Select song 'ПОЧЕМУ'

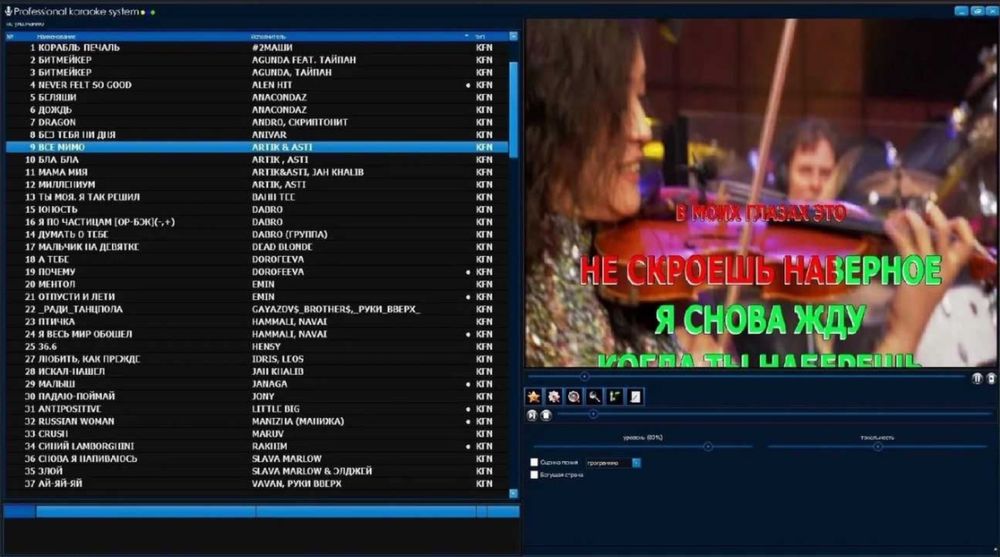(57, 272)
